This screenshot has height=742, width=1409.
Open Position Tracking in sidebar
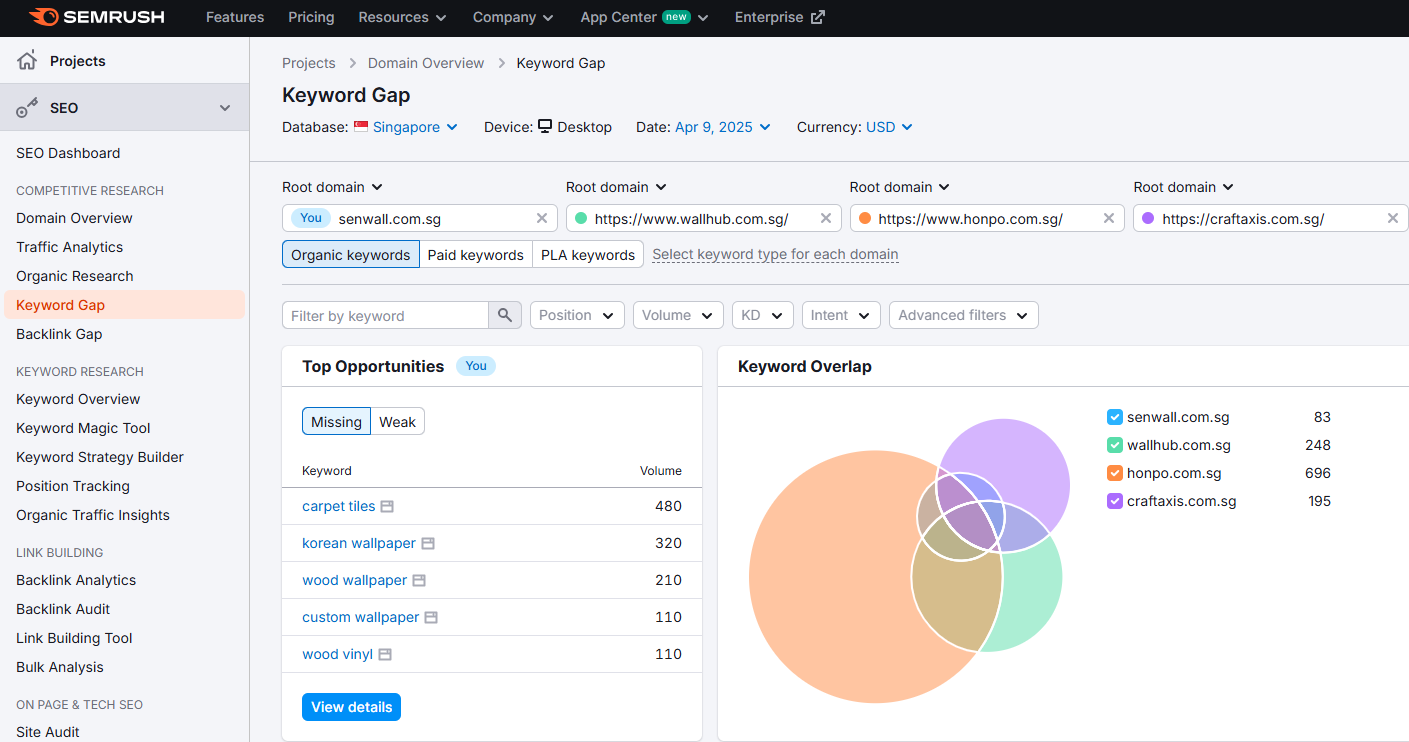pyautogui.click(x=73, y=486)
